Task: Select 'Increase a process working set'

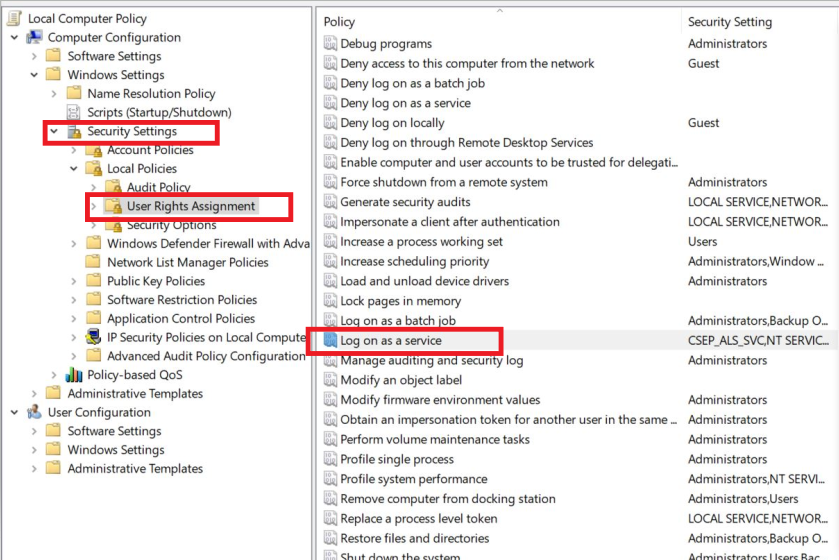Action: point(422,241)
